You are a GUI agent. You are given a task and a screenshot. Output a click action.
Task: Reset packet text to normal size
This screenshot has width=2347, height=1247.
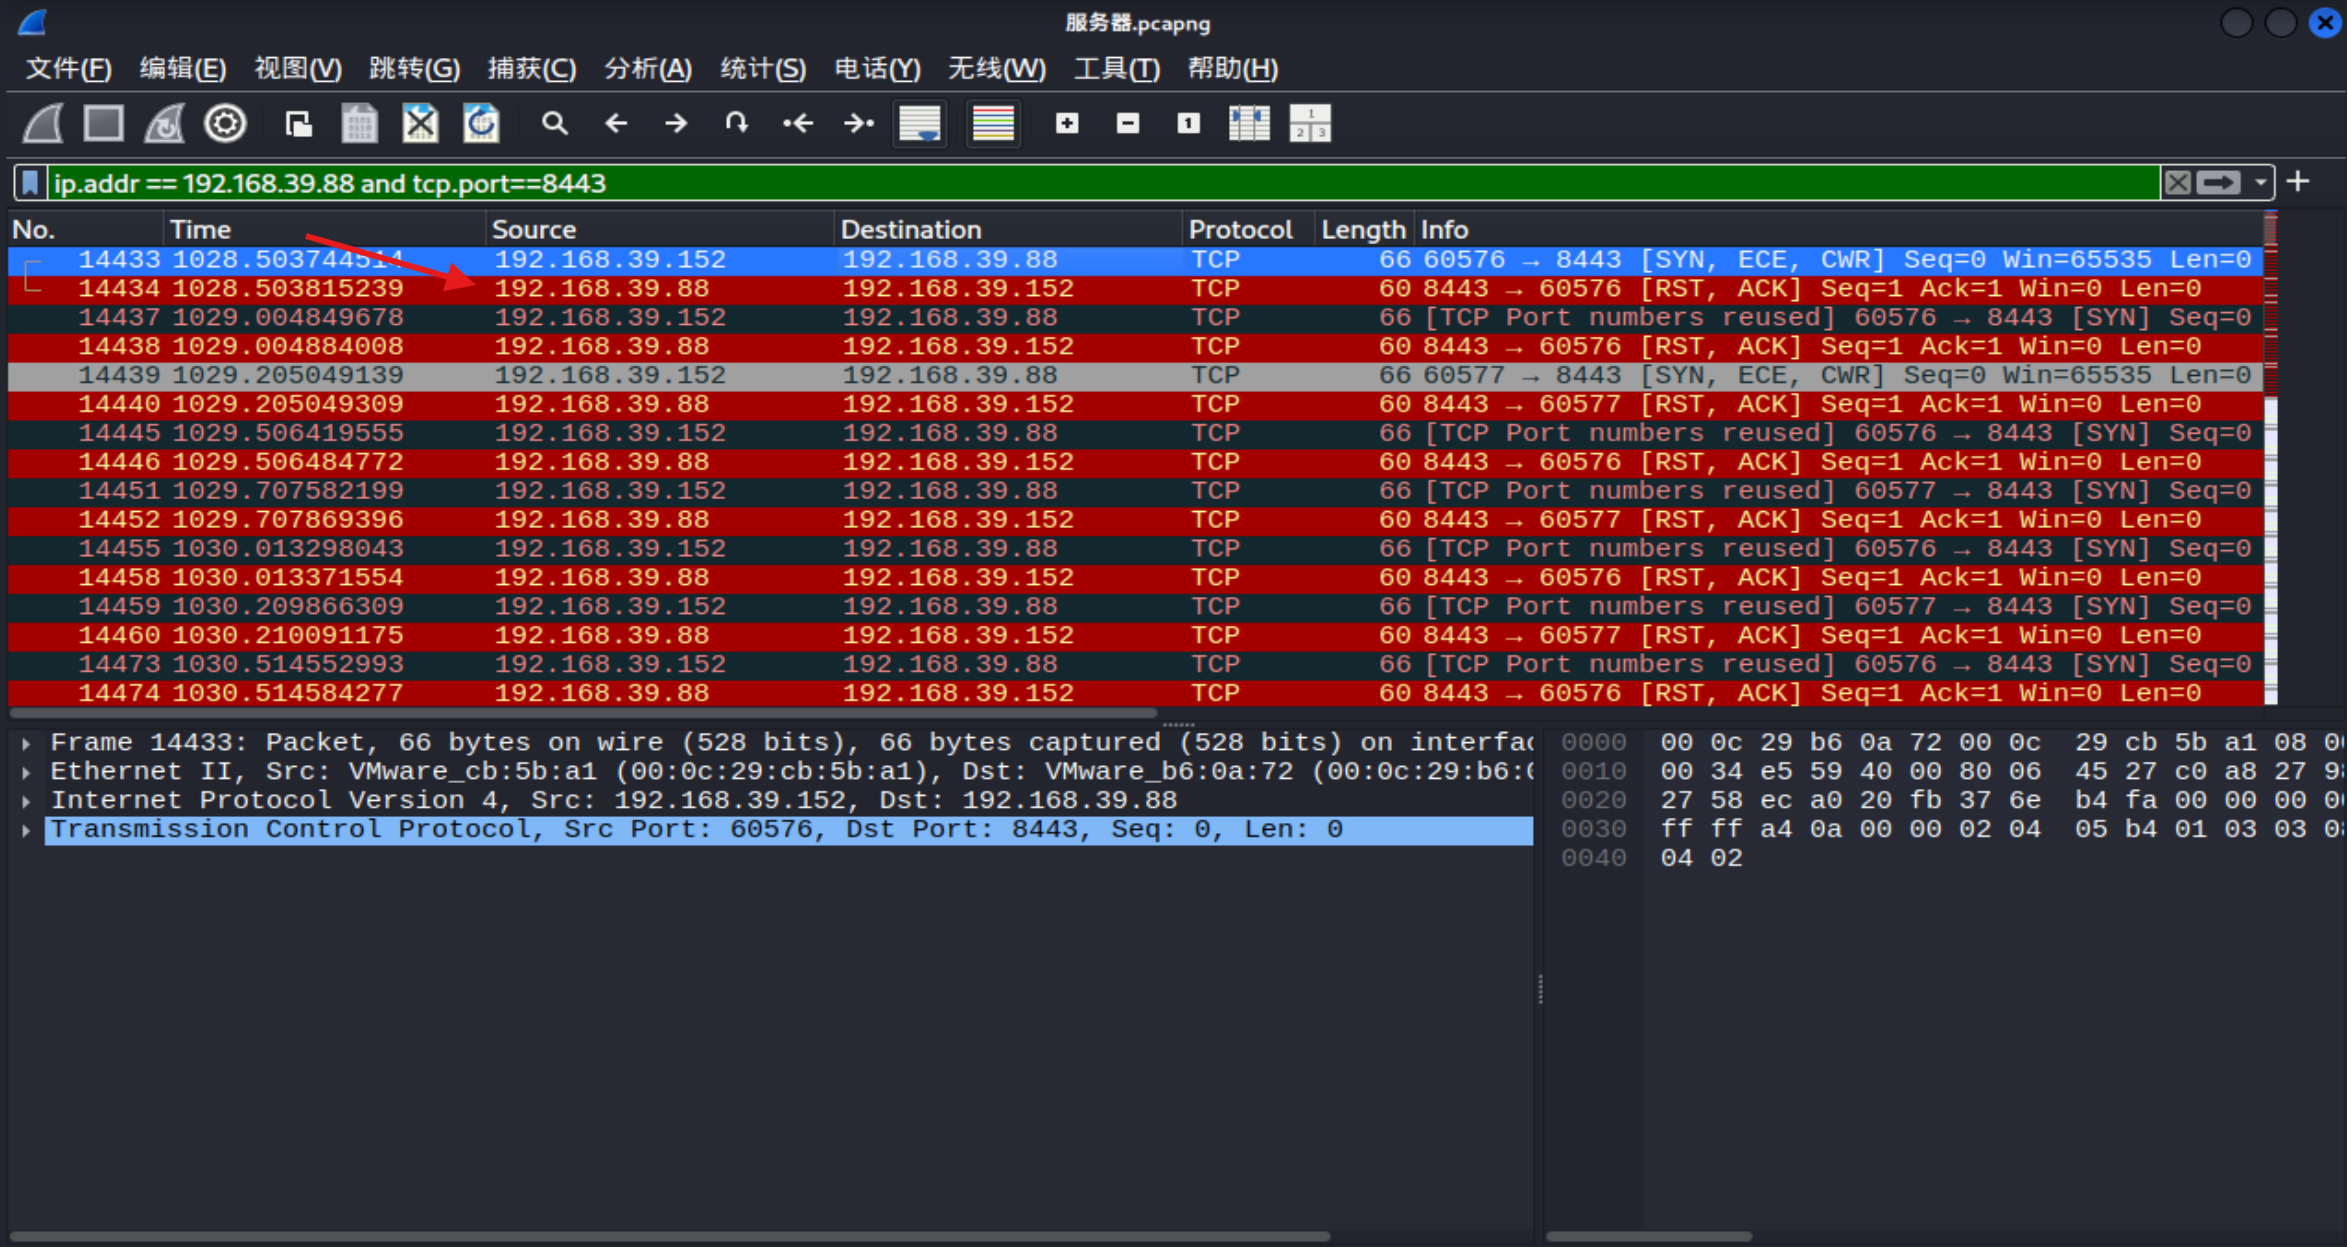[1188, 124]
